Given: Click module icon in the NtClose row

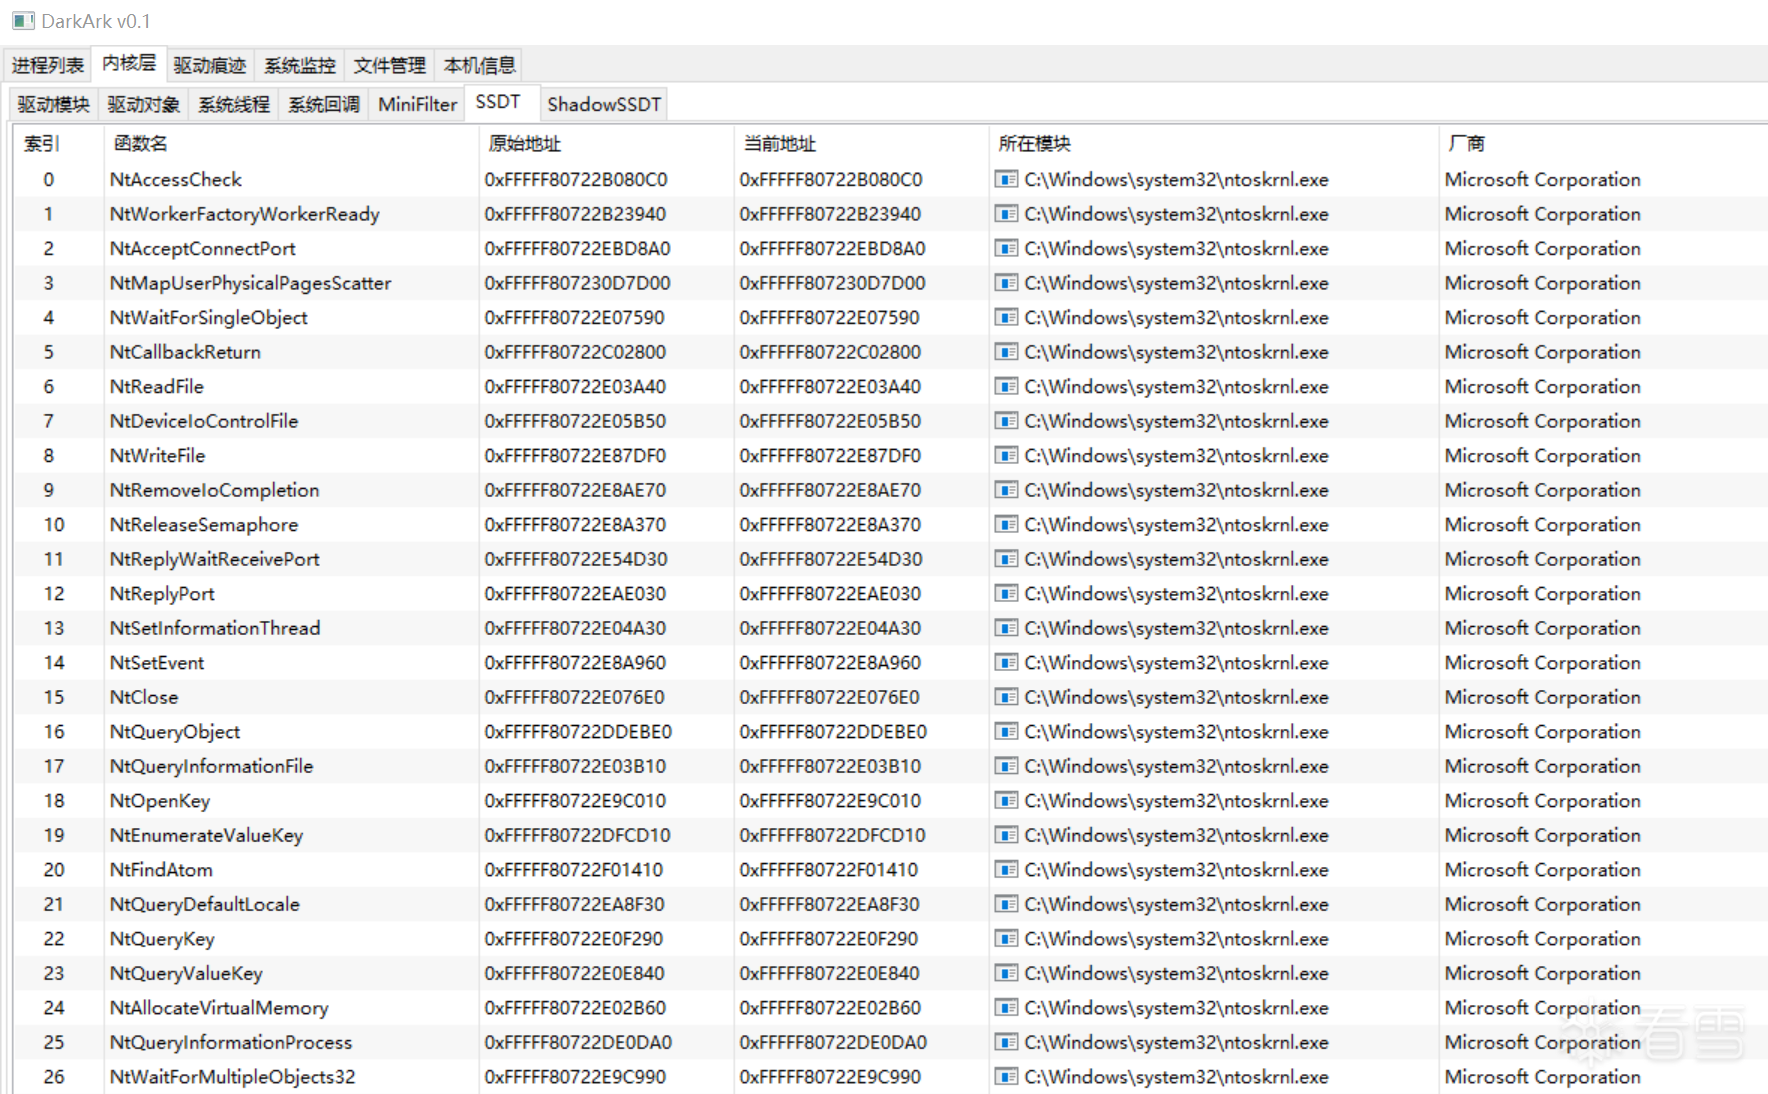Looking at the screenshot, I should pos(1006,697).
